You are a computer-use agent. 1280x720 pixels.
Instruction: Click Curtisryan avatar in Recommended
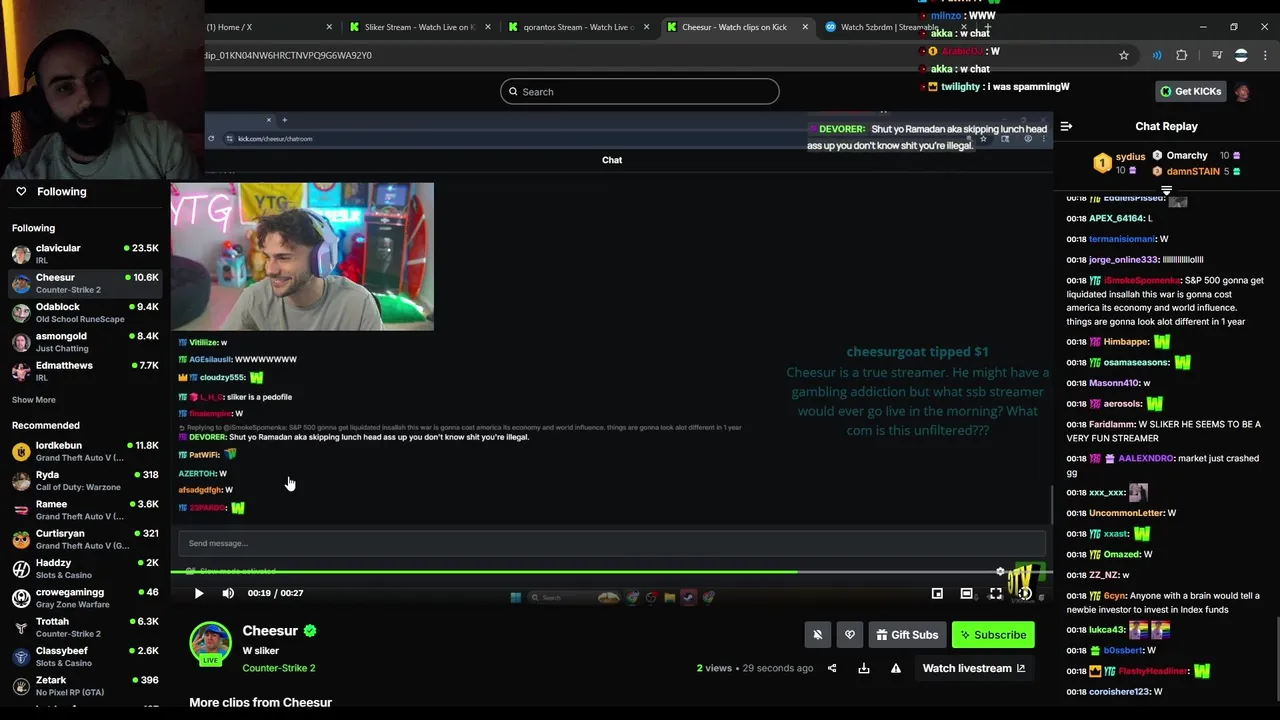pos(21,539)
